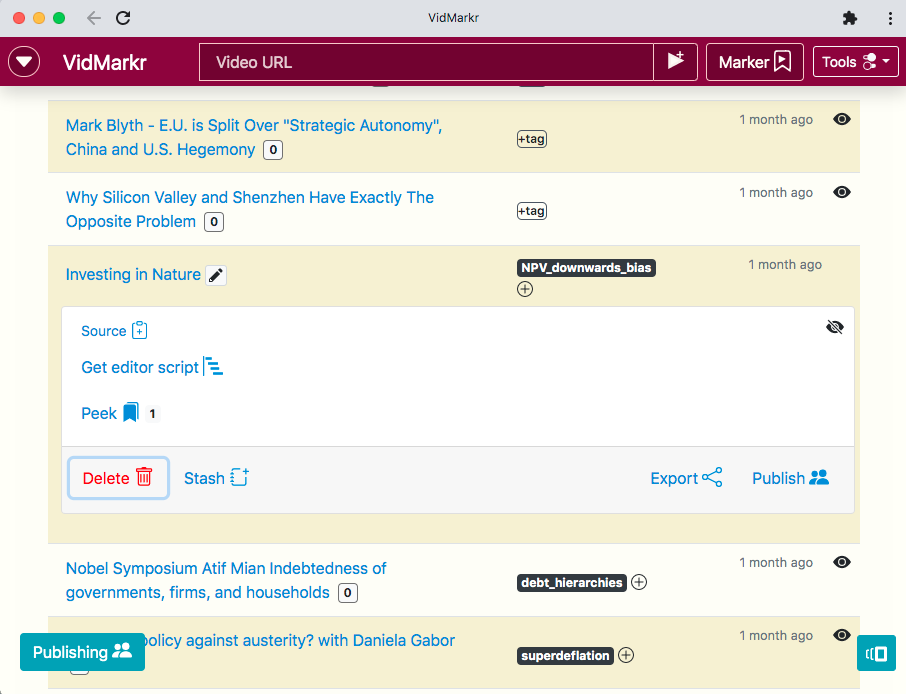The height and width of the screenshot is (694, 906).
Task: Open the Tools dropdown
Action: coord(856,62)
